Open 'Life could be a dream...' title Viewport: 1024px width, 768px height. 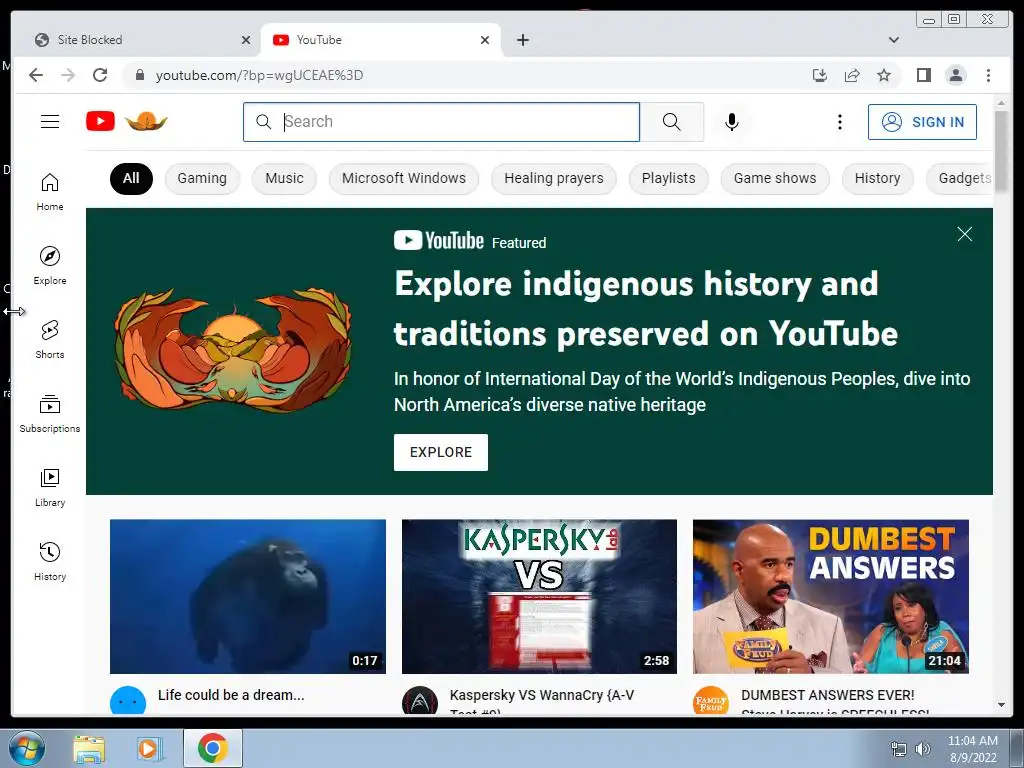[231, 695]
